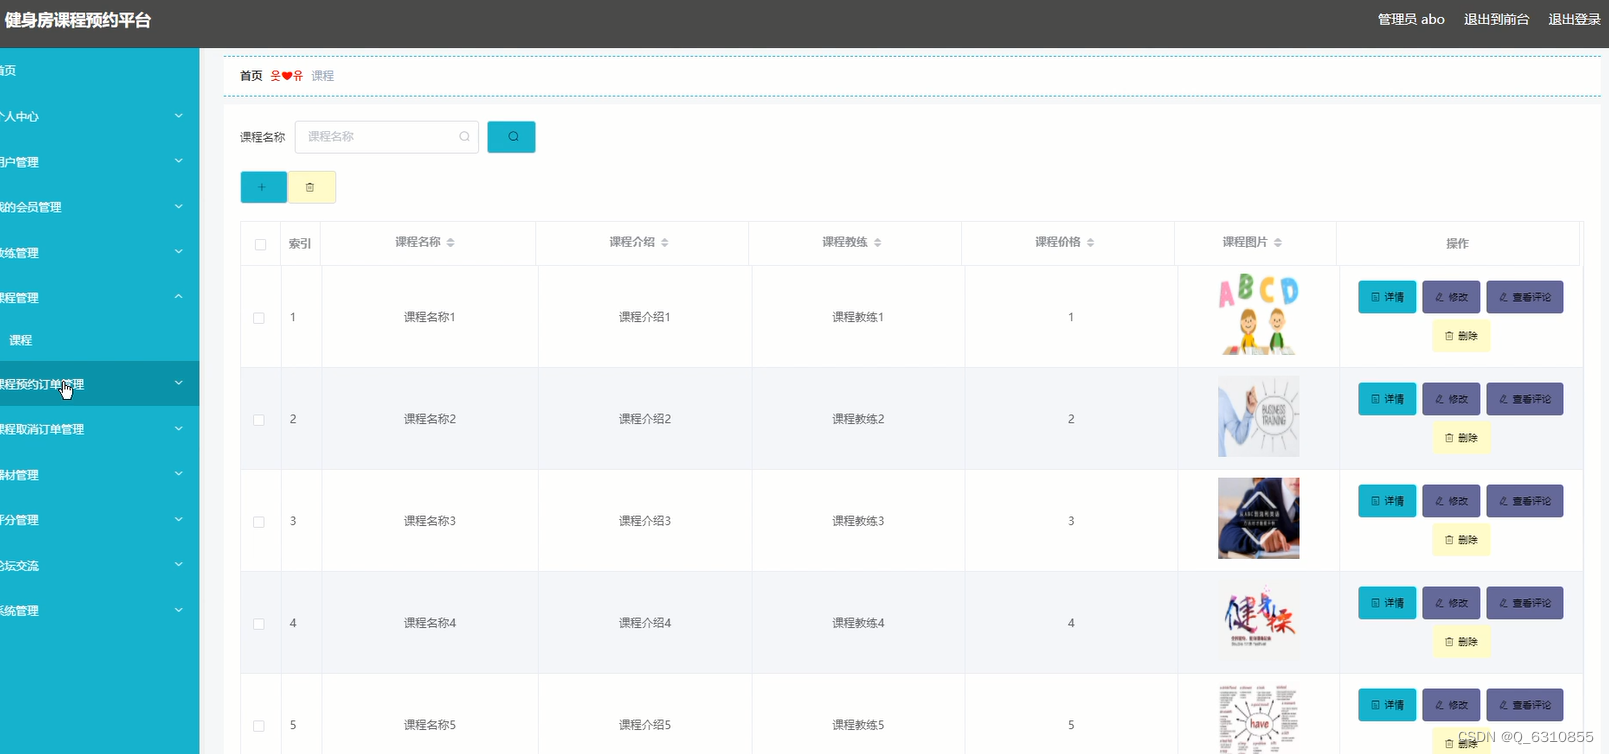Sort by 课程教练 column arrows
Viewport: 1609px width, 754px height.
pyautogui.click(x=878, y=242)
